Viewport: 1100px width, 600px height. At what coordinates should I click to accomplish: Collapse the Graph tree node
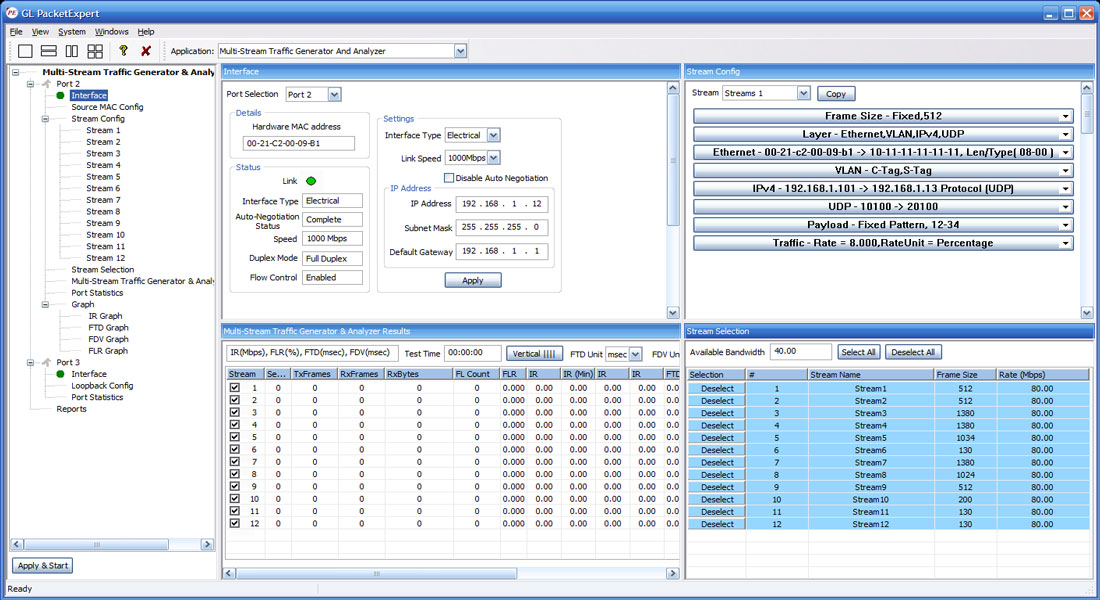[45, 305]
